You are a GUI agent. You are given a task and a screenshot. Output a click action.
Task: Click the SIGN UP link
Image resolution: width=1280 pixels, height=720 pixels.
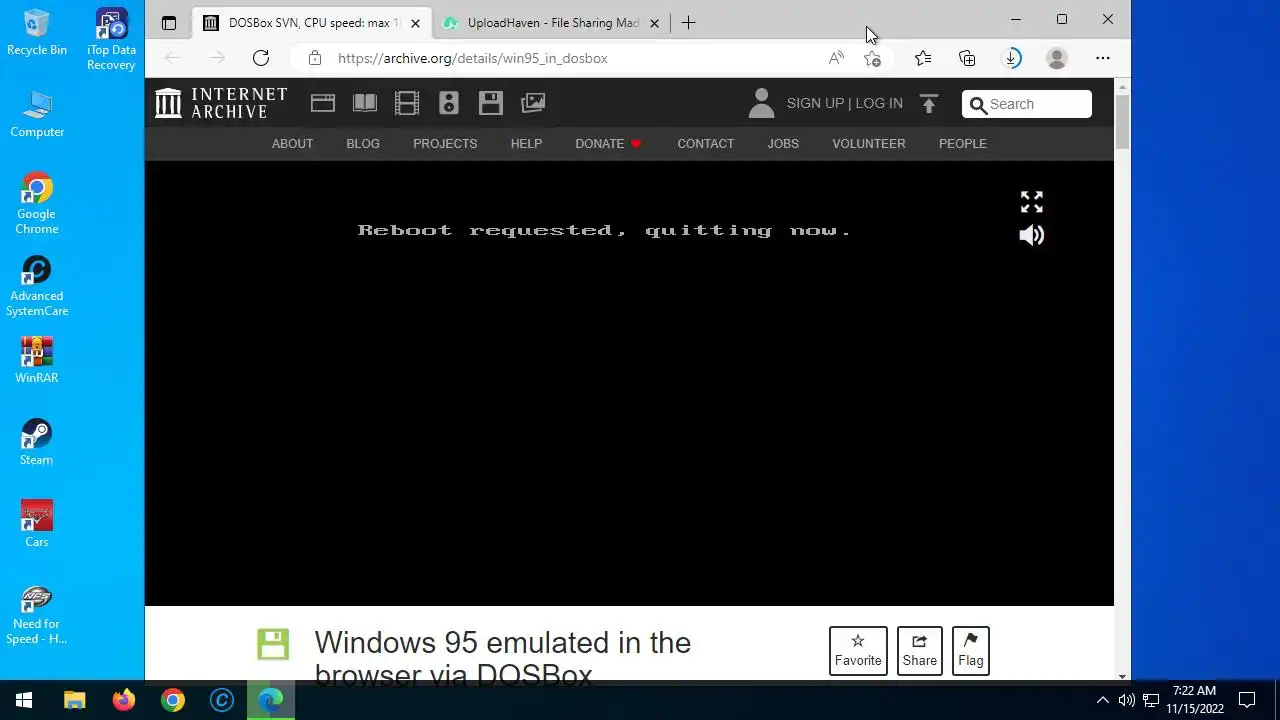pos(815,103)
